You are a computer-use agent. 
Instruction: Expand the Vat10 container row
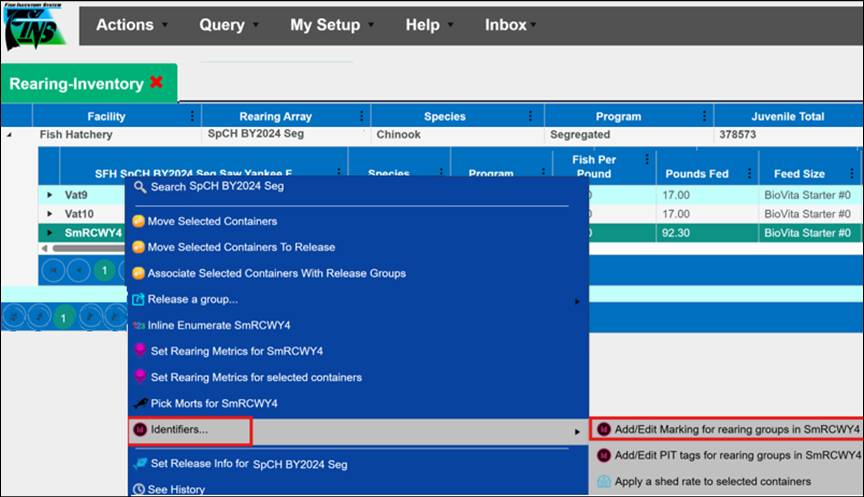click(50, 213)
